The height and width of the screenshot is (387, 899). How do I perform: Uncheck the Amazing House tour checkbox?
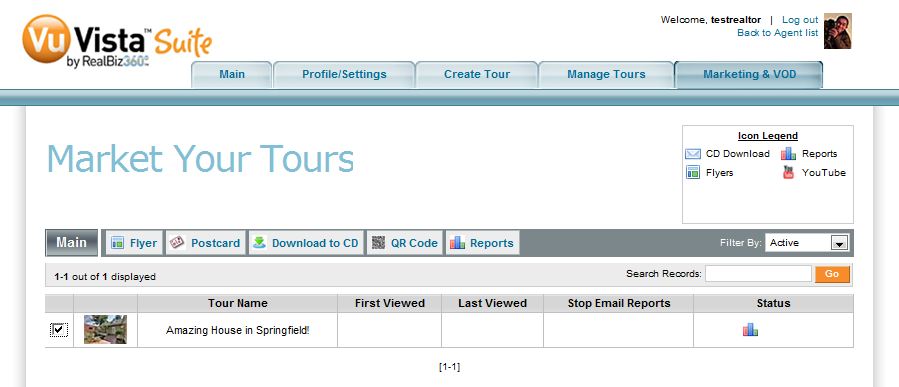(59, 330)
